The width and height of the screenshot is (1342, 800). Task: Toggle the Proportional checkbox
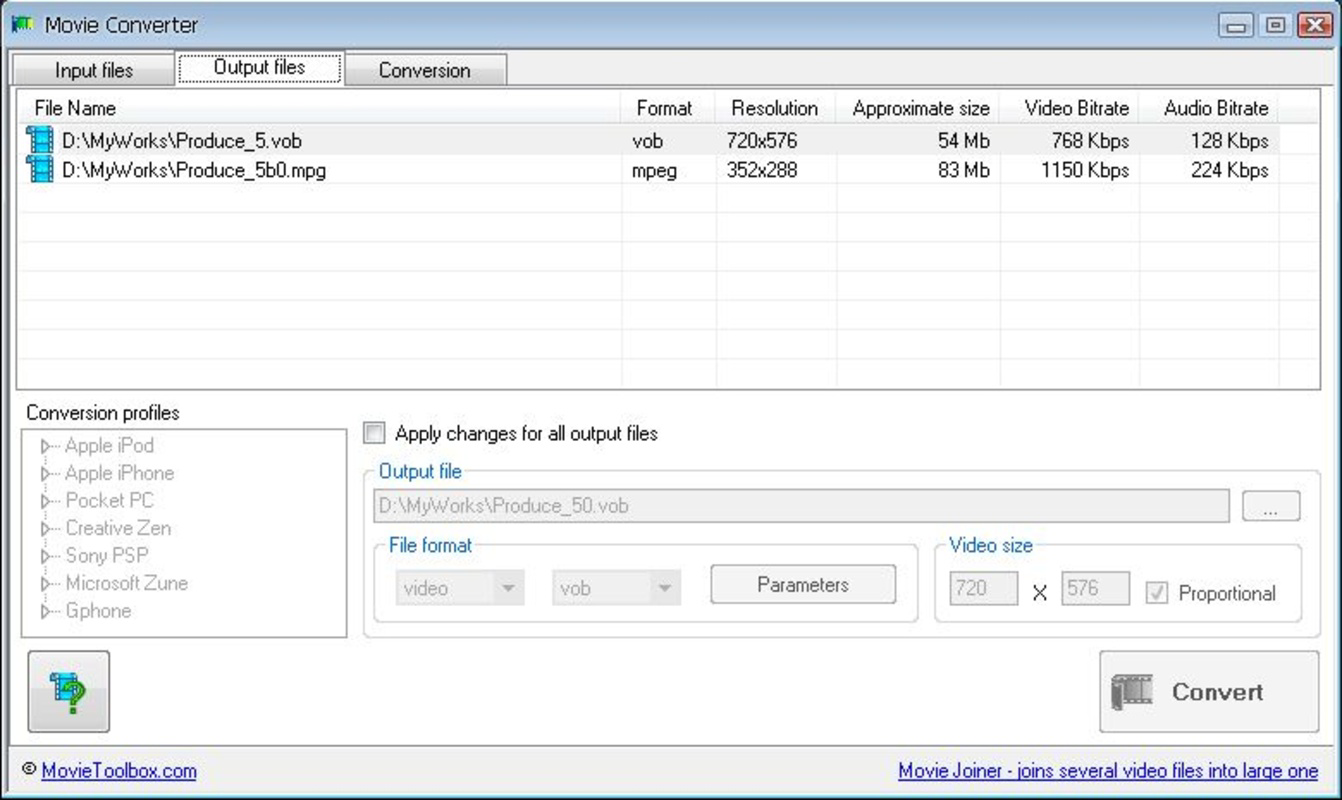click(1157, 593)
